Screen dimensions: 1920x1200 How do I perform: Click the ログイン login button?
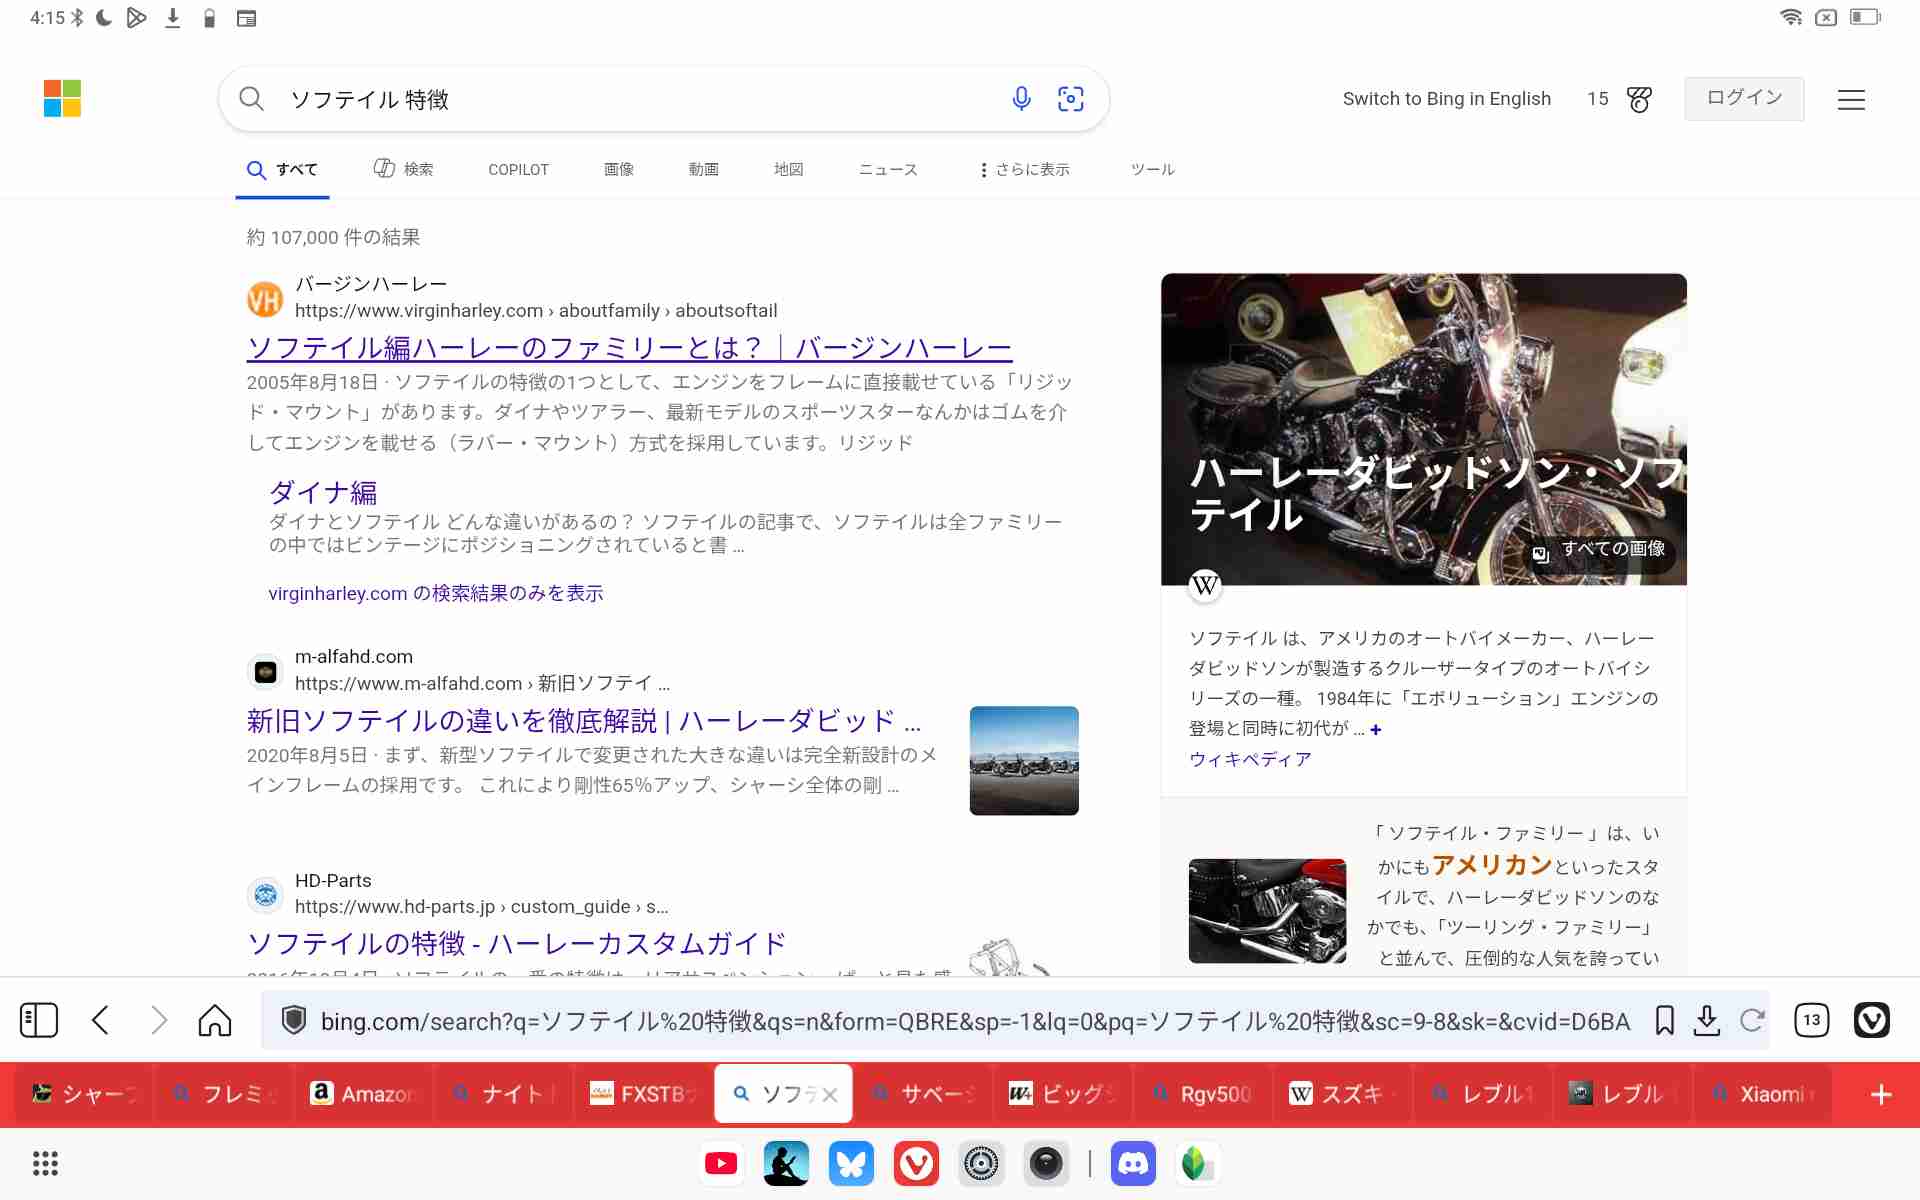(x=1744, y=98)
